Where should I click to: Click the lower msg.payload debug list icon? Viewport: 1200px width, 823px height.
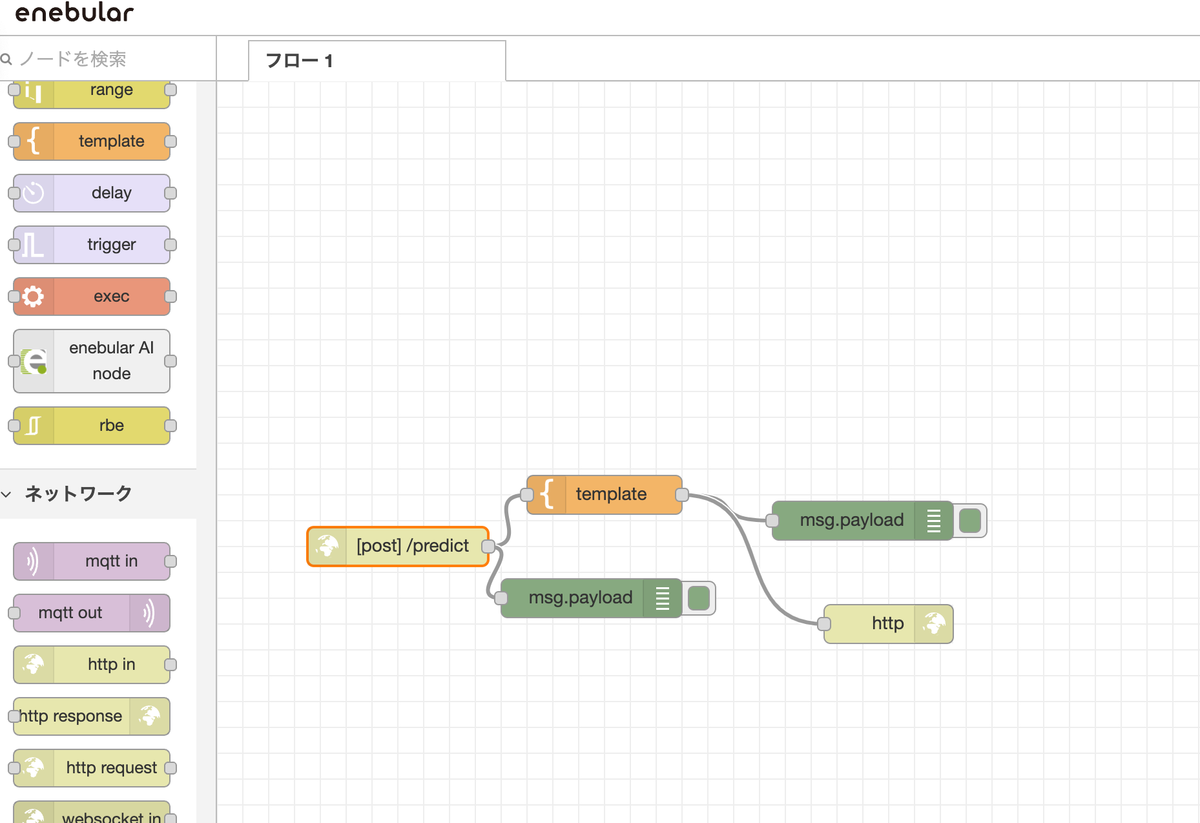(663, 598)
